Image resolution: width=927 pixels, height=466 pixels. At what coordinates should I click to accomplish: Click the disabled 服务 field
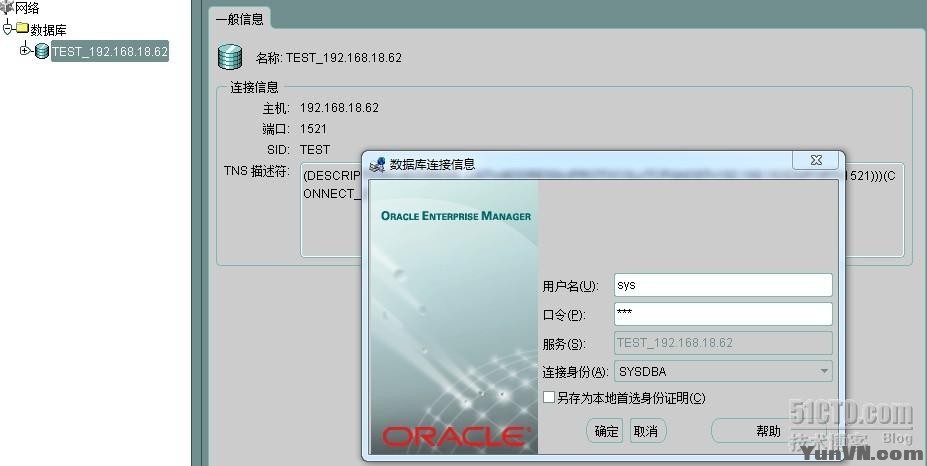[723, 342]
